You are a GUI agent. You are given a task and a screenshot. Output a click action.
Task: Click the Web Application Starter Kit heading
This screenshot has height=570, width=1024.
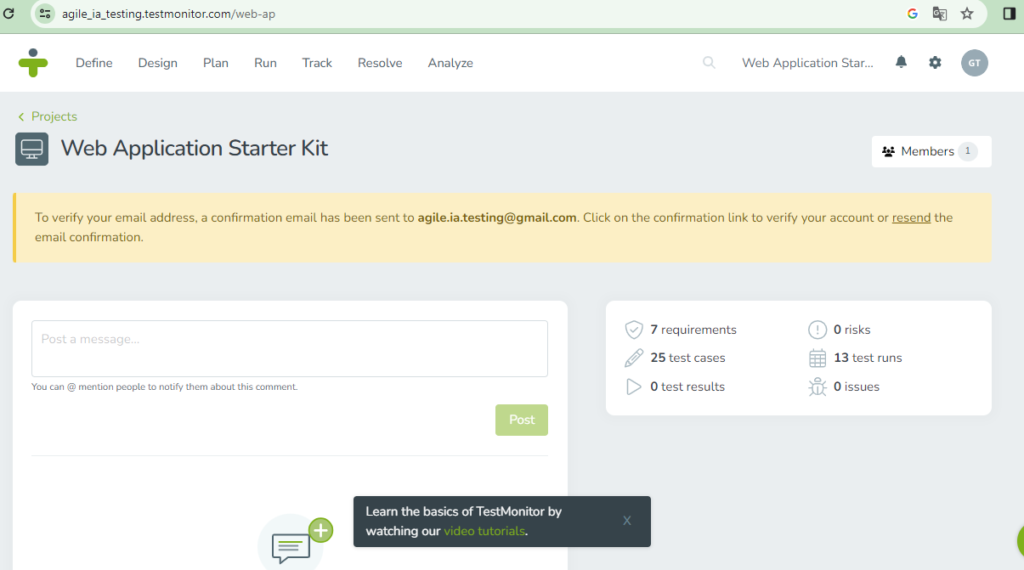(x=195, y=148)
